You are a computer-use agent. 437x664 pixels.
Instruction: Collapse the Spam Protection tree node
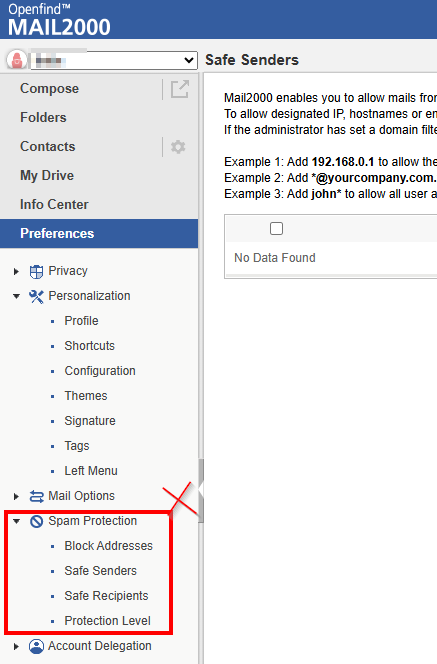click(16, 521)
